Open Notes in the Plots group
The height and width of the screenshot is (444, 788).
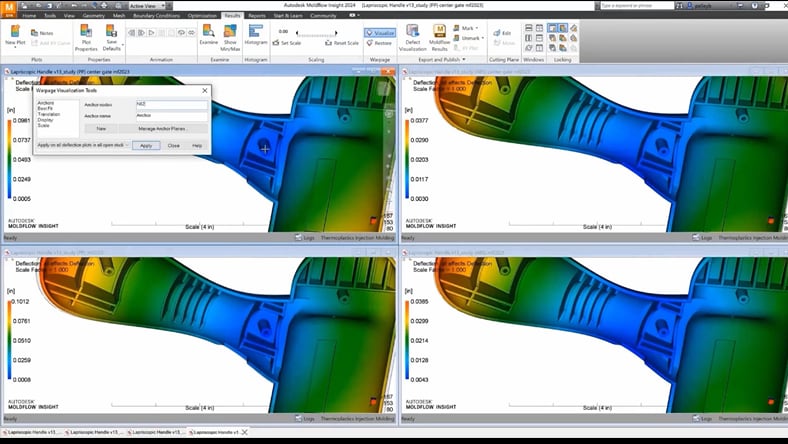click(42, 33)
